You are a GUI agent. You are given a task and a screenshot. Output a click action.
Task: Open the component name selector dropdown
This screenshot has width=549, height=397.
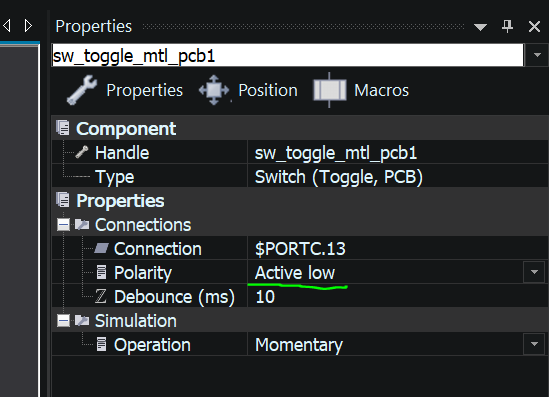pyautogui.click(x=537, y=55)
